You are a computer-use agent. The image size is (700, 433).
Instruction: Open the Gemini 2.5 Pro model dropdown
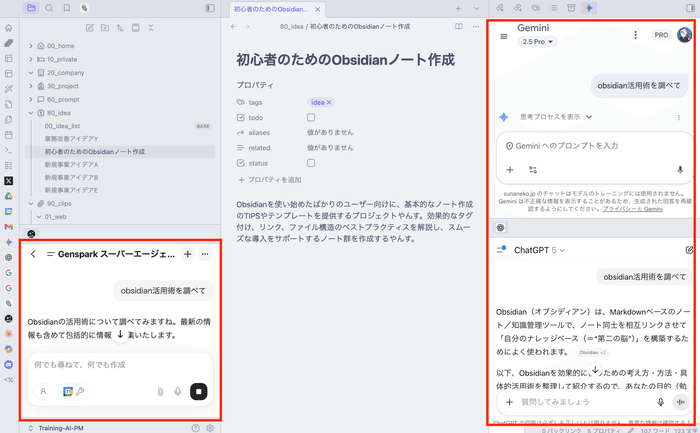pyautogui.click(x=538, y=42)
